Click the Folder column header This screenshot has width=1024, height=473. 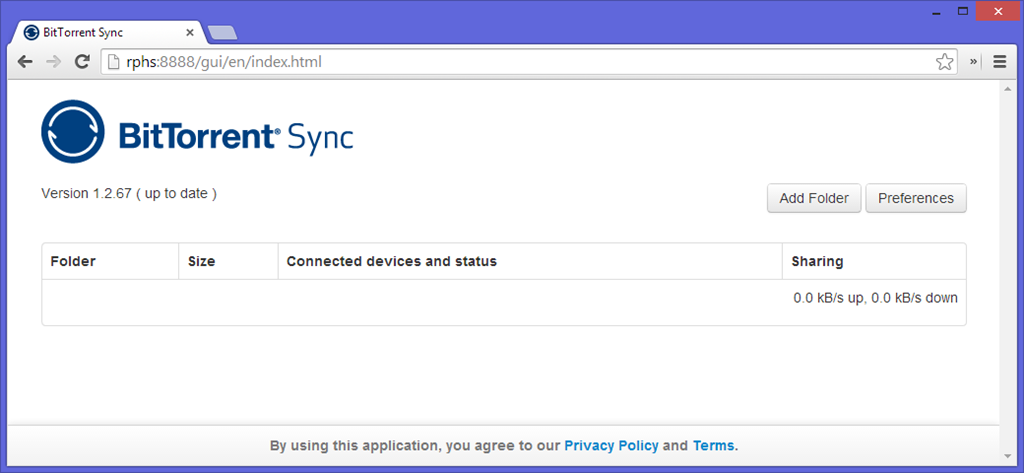(73, 262)
